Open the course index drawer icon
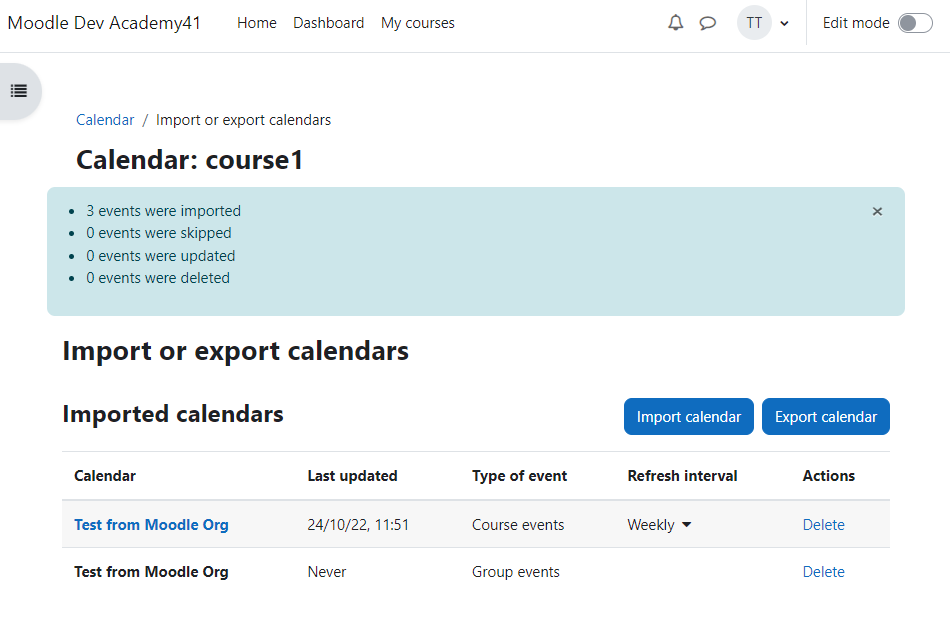Screen dimensions: 950x643 click(x=19, y=91)
